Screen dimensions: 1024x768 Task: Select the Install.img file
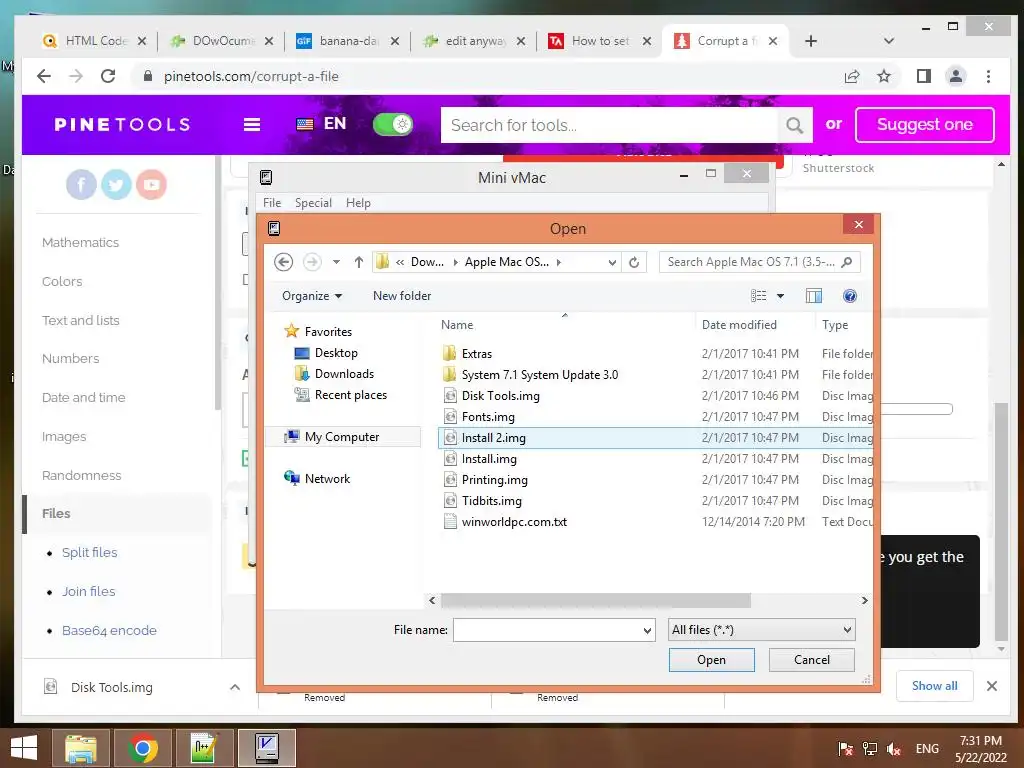point(488,458)
